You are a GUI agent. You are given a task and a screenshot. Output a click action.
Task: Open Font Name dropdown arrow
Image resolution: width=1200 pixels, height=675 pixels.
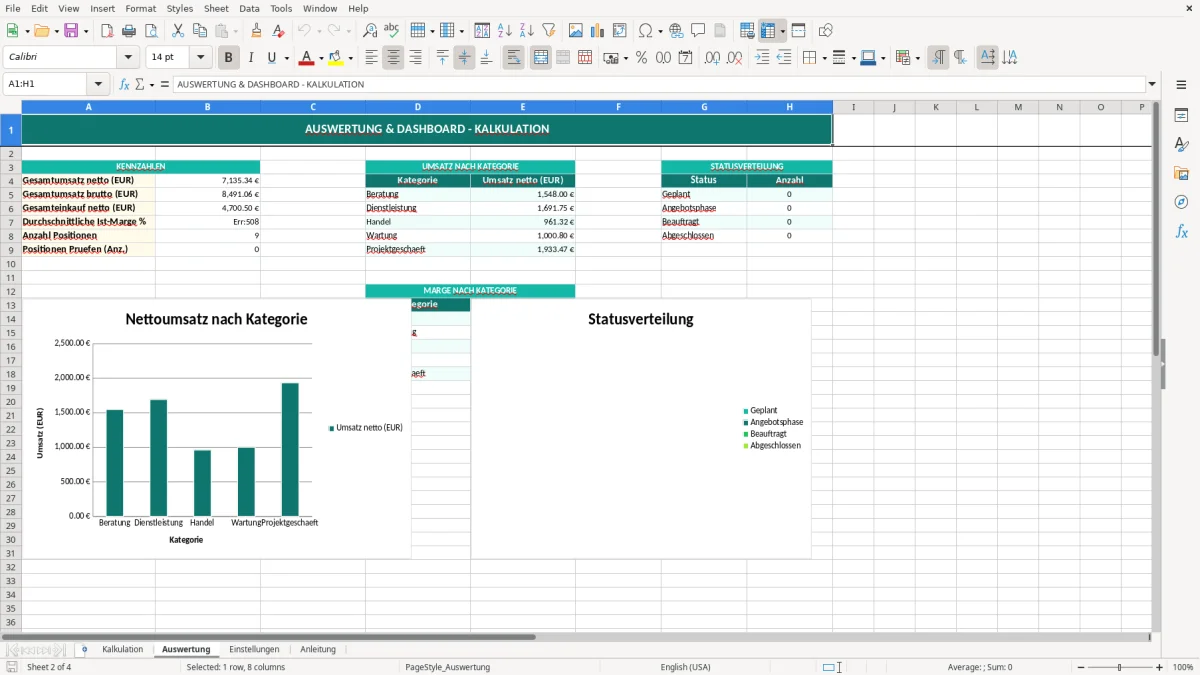click(127, 58)
